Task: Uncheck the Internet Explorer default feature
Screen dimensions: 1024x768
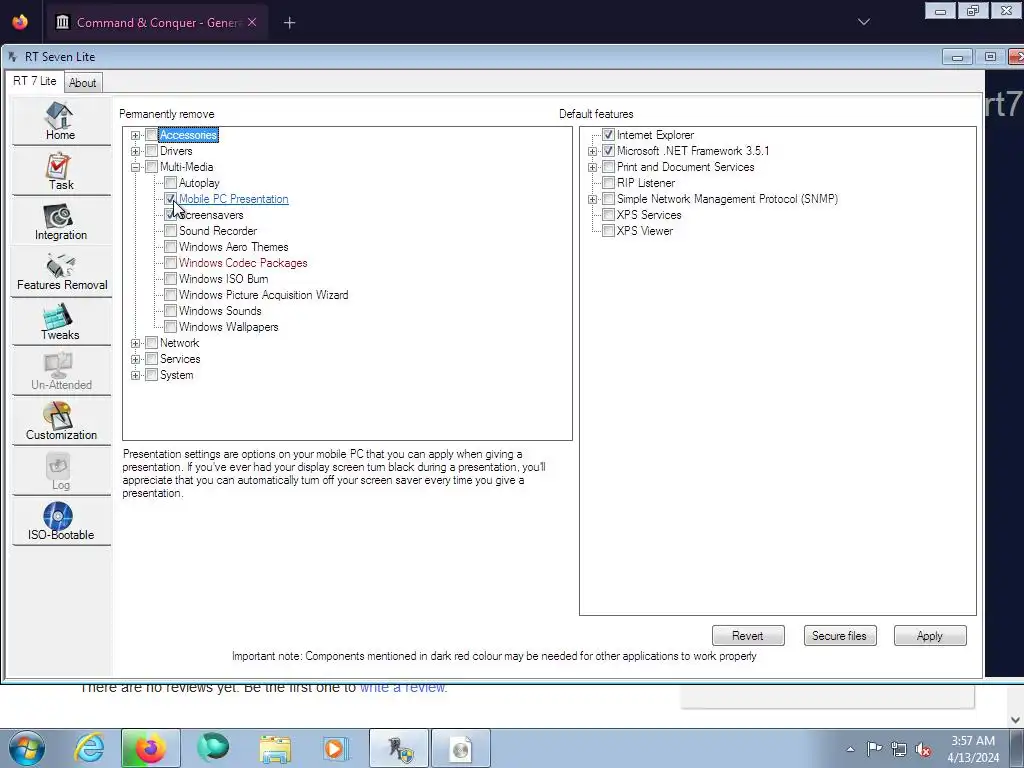Action: [609, 135]
